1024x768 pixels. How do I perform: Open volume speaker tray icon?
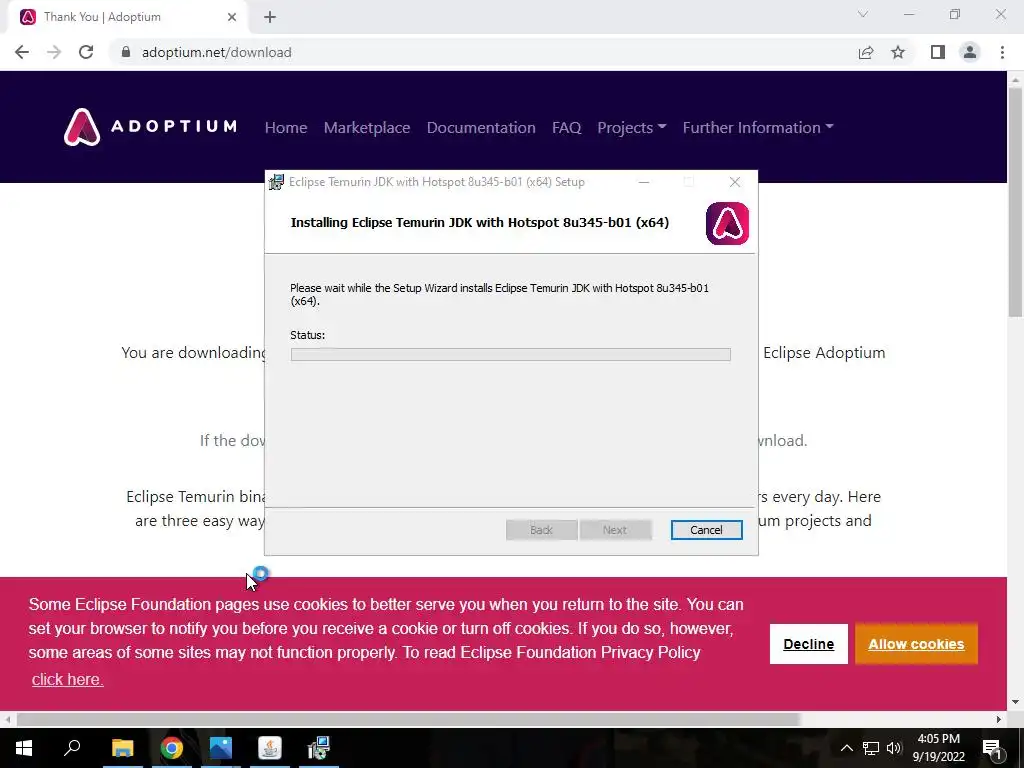coord(894,748)
